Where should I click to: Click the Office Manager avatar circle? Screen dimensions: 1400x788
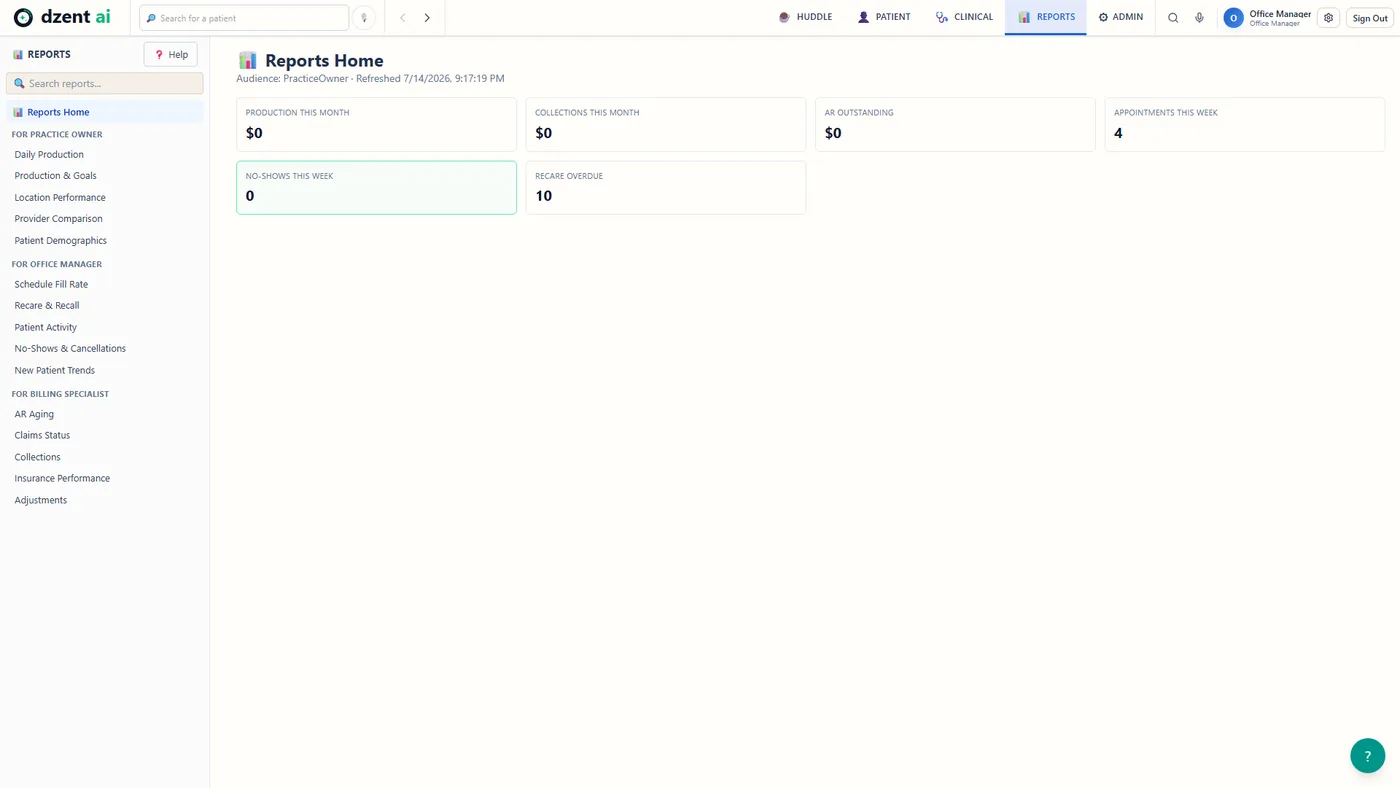pyautogui.click(x=1233, y=18)
